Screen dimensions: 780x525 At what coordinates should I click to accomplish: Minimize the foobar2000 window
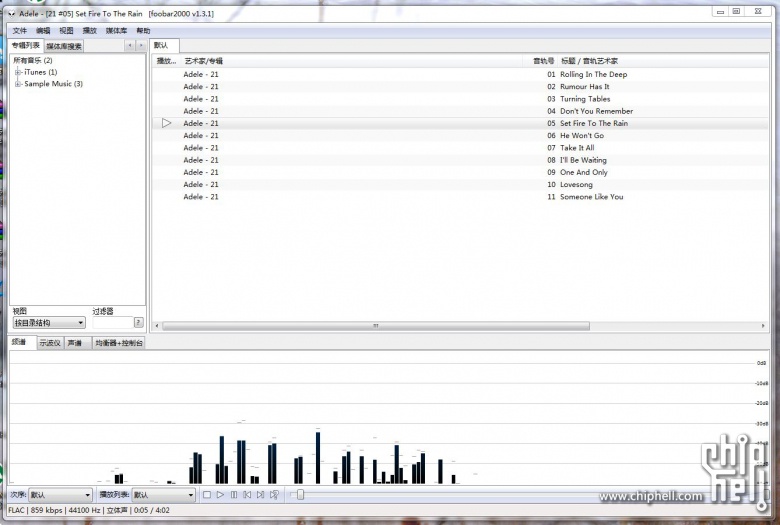[x=720, y=11]
